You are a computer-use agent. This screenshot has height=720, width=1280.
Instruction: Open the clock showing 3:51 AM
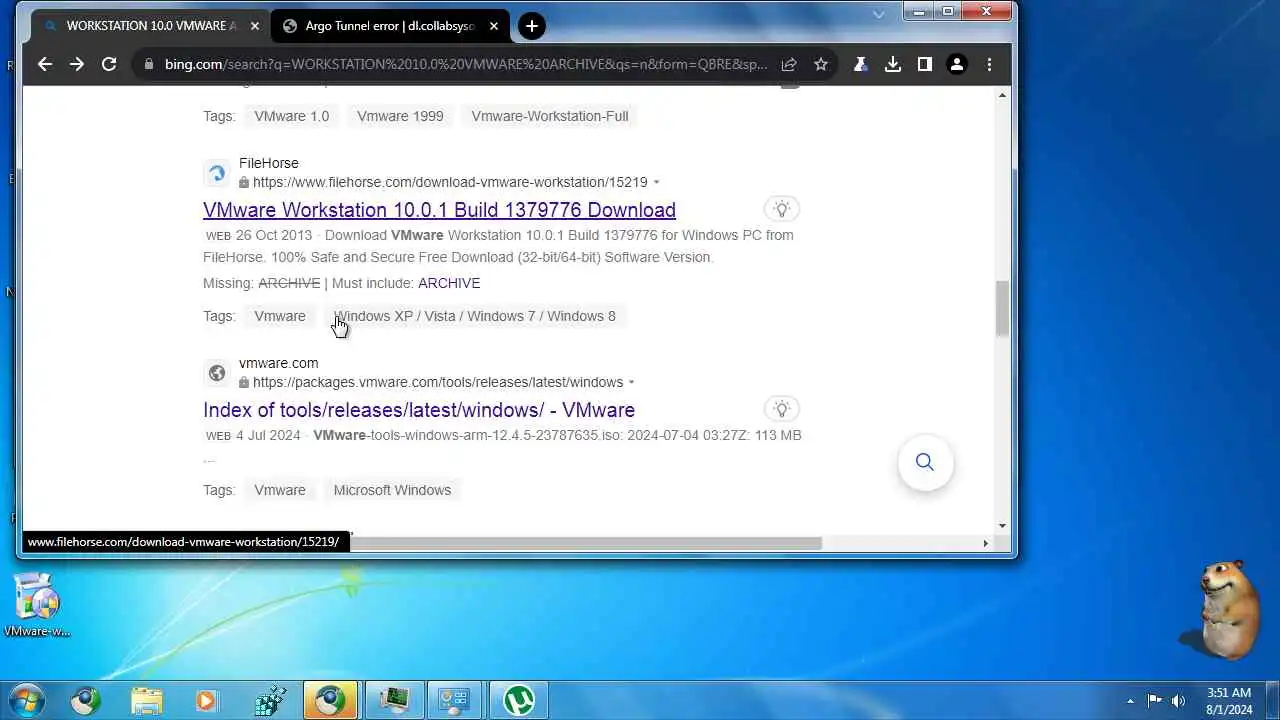click(1229, 700)
